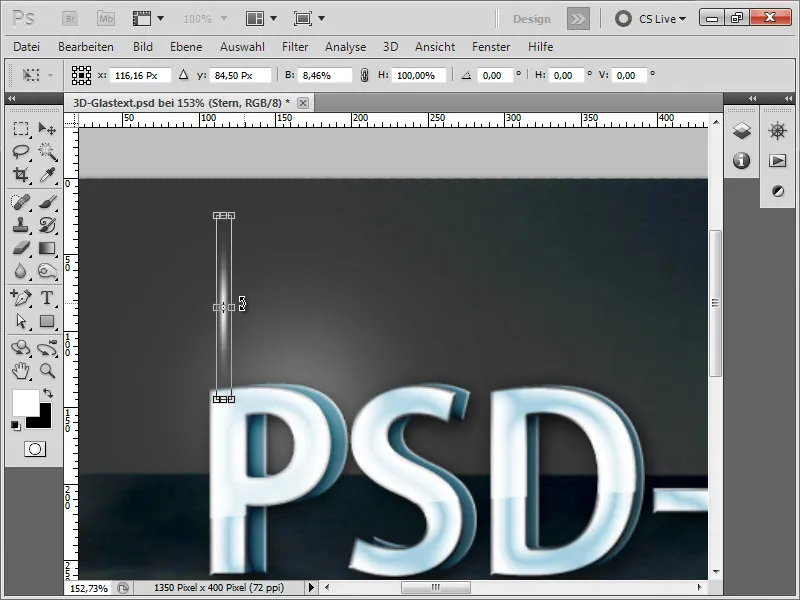This screenshot has width=800, height=600.
Task: Select the 3D Camera Rotate tool
Action: [x=47, y=348]
